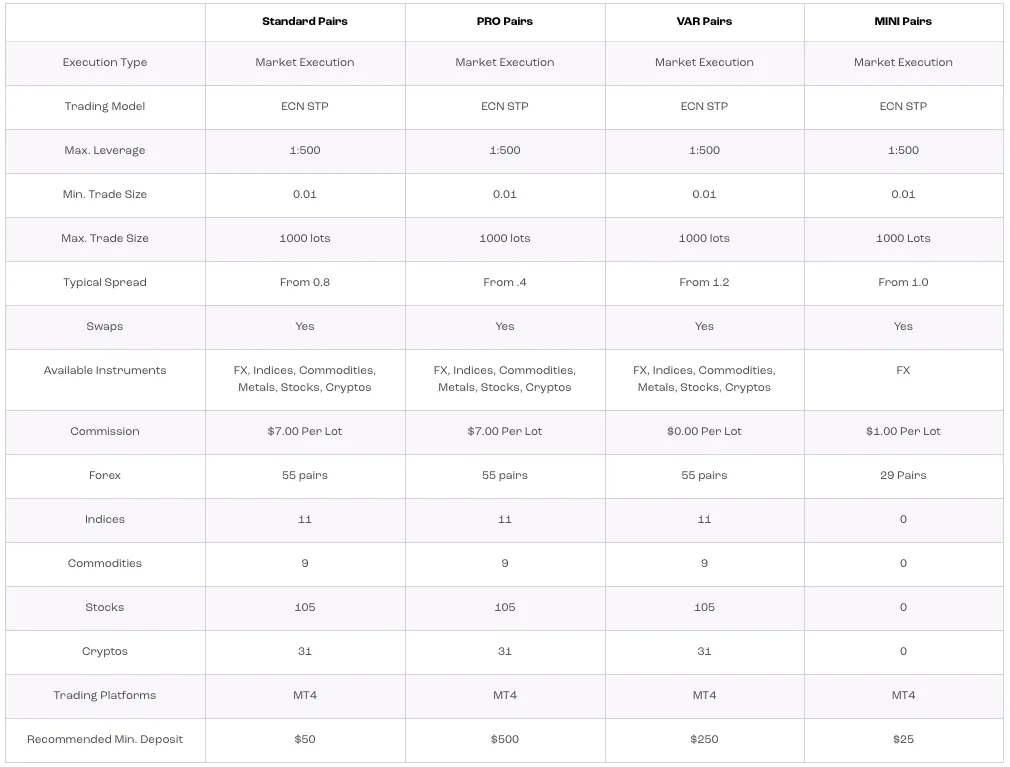Select the MINI Pairs $25 deposit cell

coord(902,739)
